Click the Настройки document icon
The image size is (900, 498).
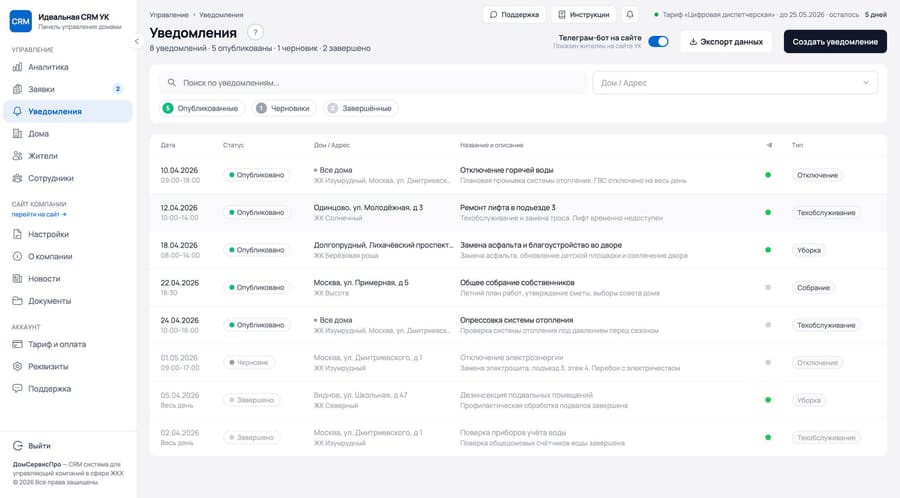pyautogui.click(x=17, y=234)
